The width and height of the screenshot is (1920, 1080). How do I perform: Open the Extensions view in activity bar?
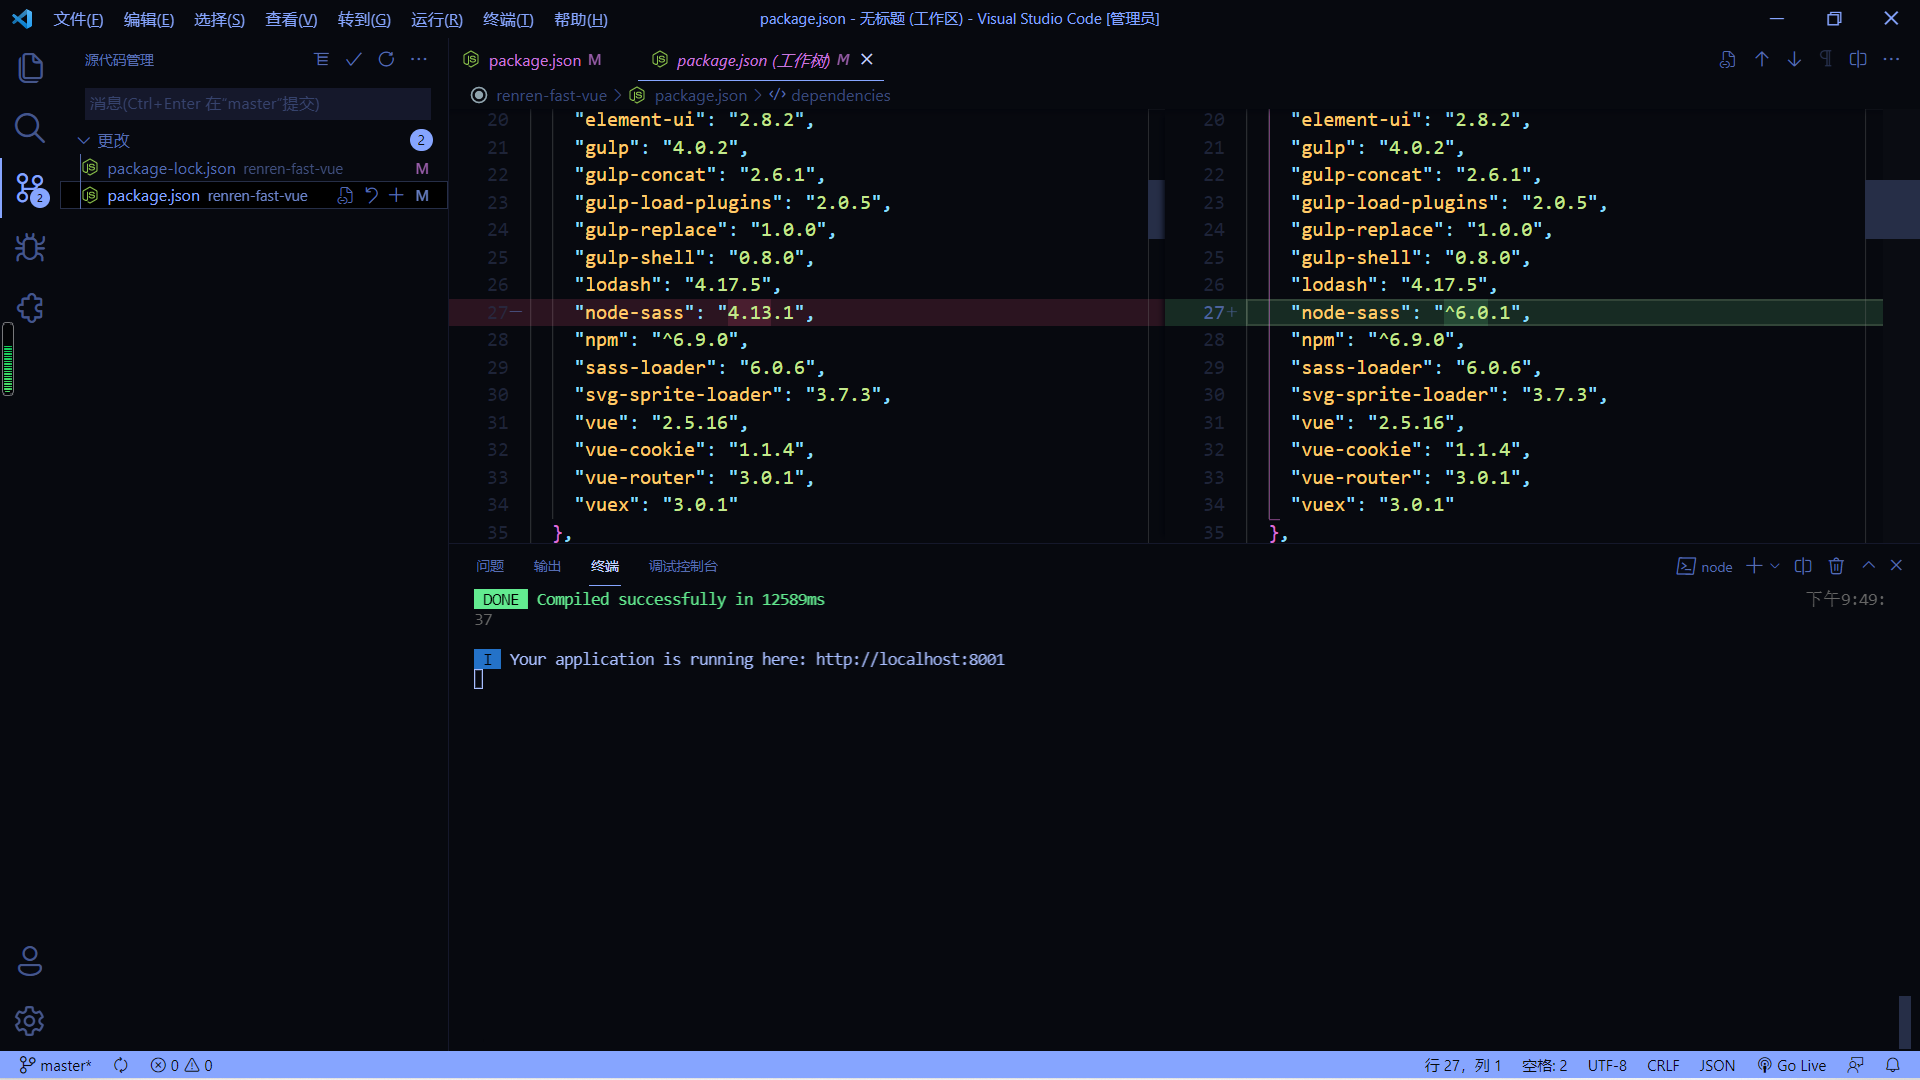30,308
